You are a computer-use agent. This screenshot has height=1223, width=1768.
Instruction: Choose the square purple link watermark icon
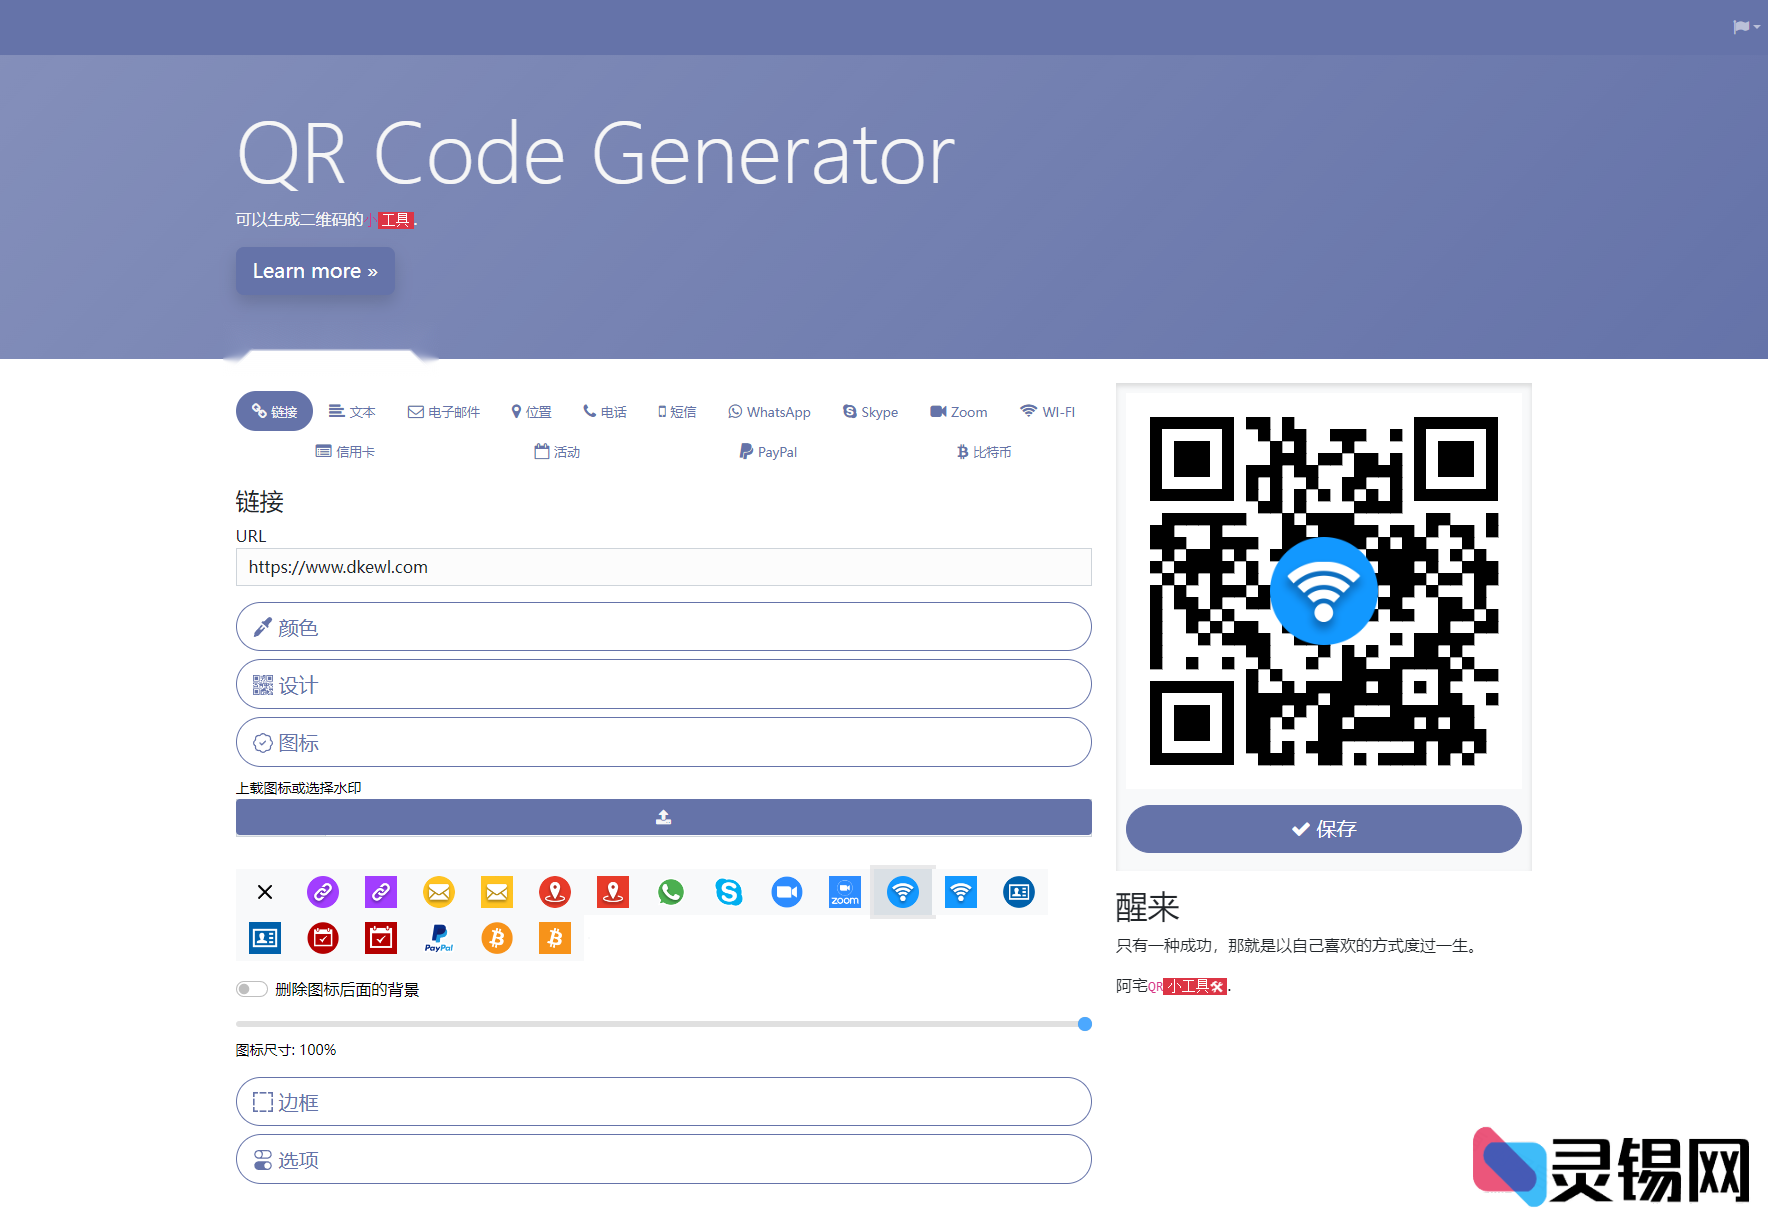pyautogui.click(x=381, y=892)
